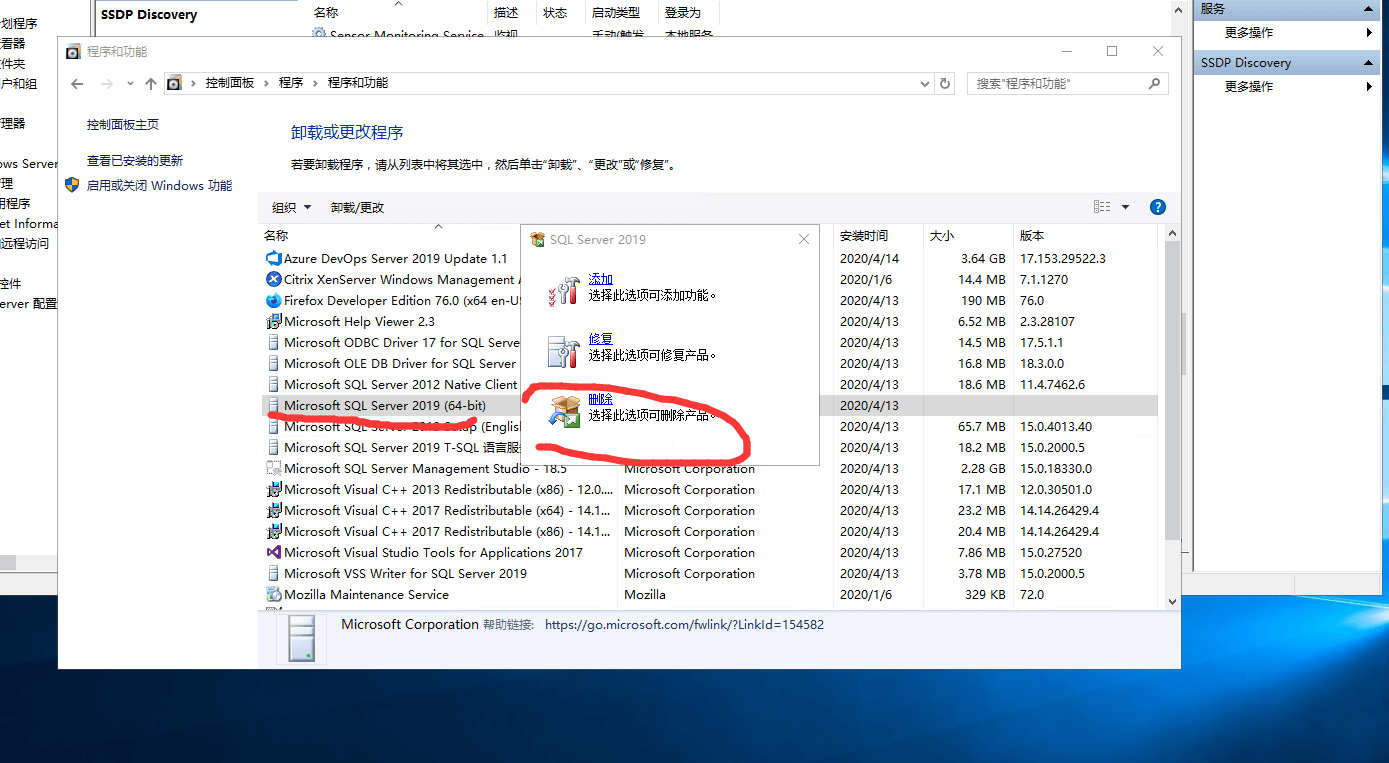Click the Add (添加) feature icon
The width and height of the screenshot is (1389, 763).
(x=563, y=290)
